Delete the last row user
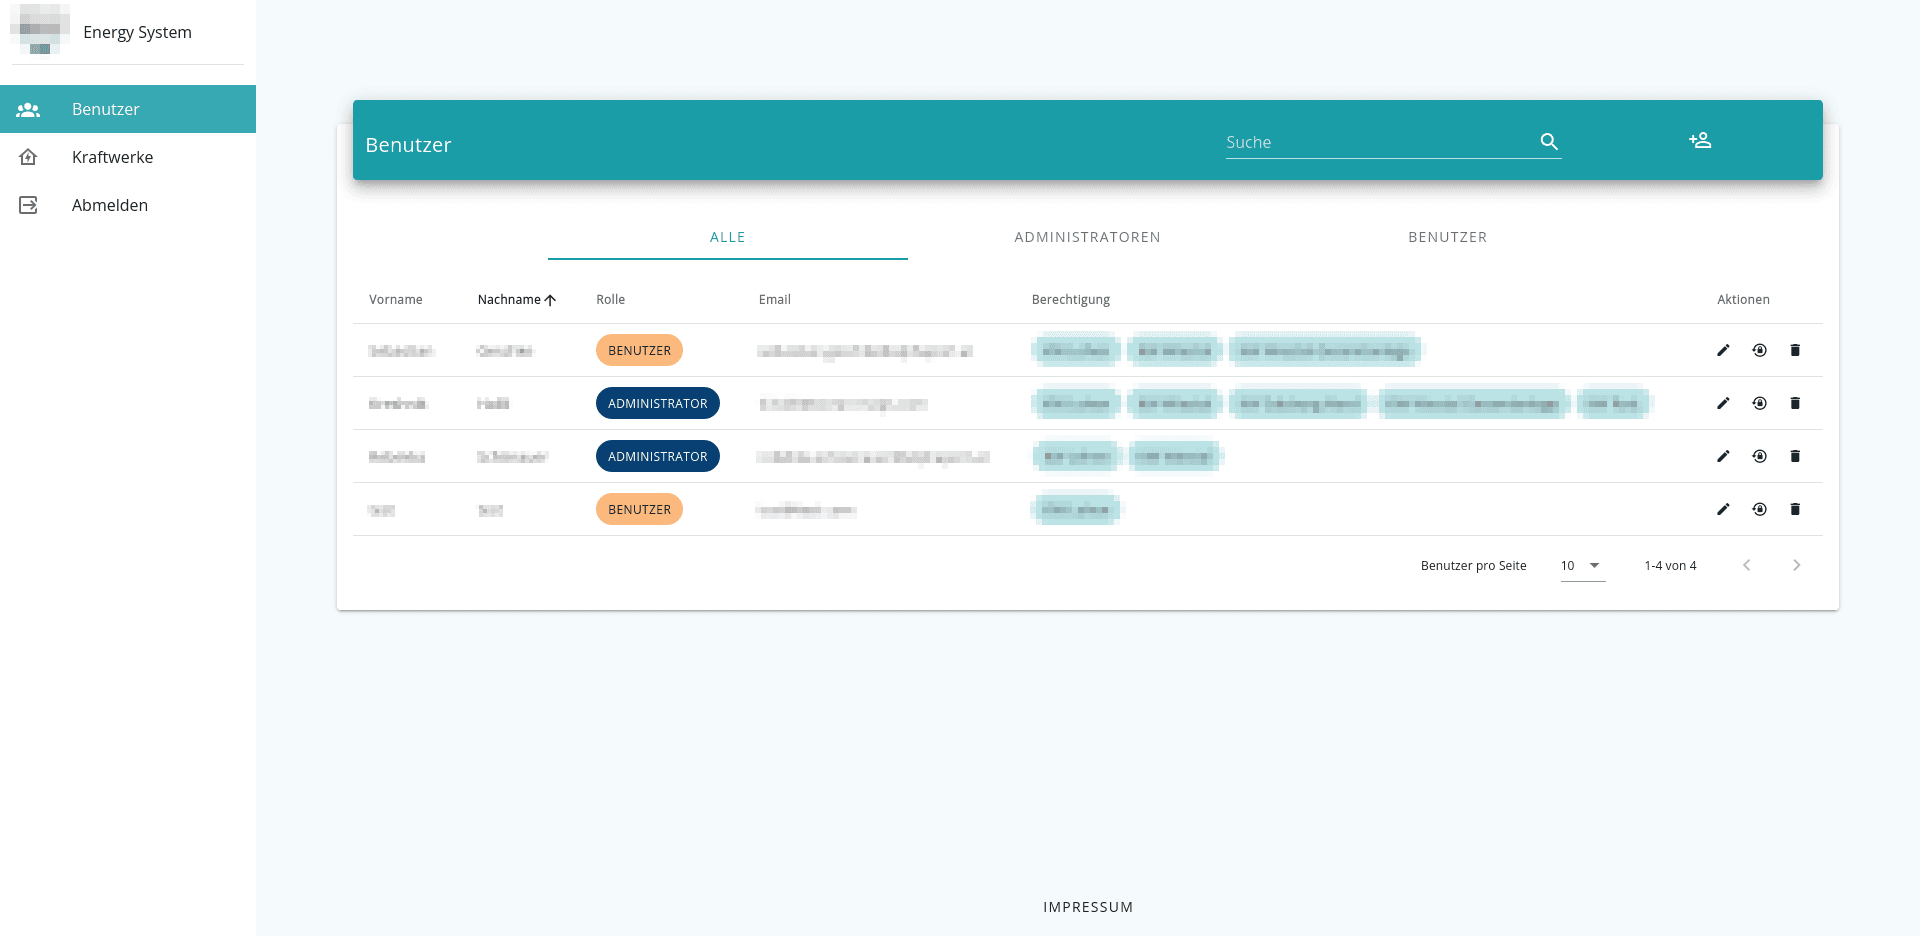The height and width of the screenshot is (936, 1920). click(x=1795, y=509)
